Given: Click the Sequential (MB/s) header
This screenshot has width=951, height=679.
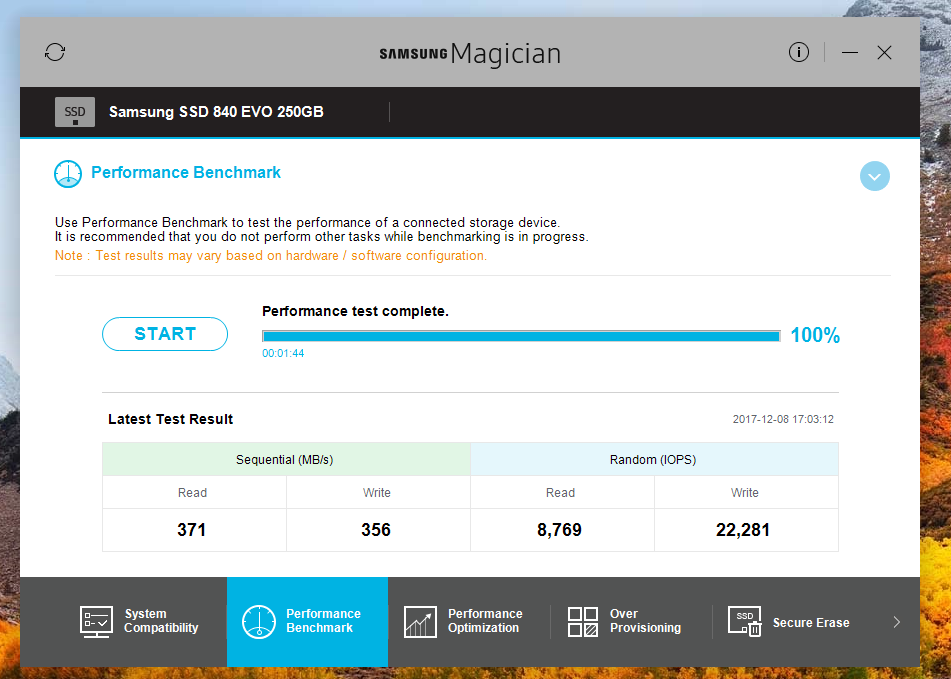Looking at the screenshot, I should [x=286, y=460].
